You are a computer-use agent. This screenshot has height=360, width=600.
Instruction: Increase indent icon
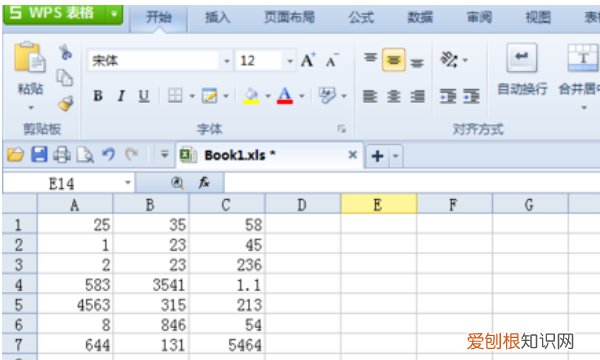point(471,96)
